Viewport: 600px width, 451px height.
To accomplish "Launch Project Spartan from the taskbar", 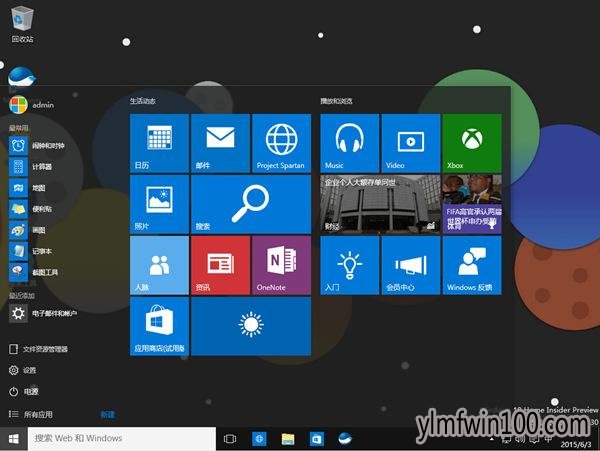I will click(259, 439).
